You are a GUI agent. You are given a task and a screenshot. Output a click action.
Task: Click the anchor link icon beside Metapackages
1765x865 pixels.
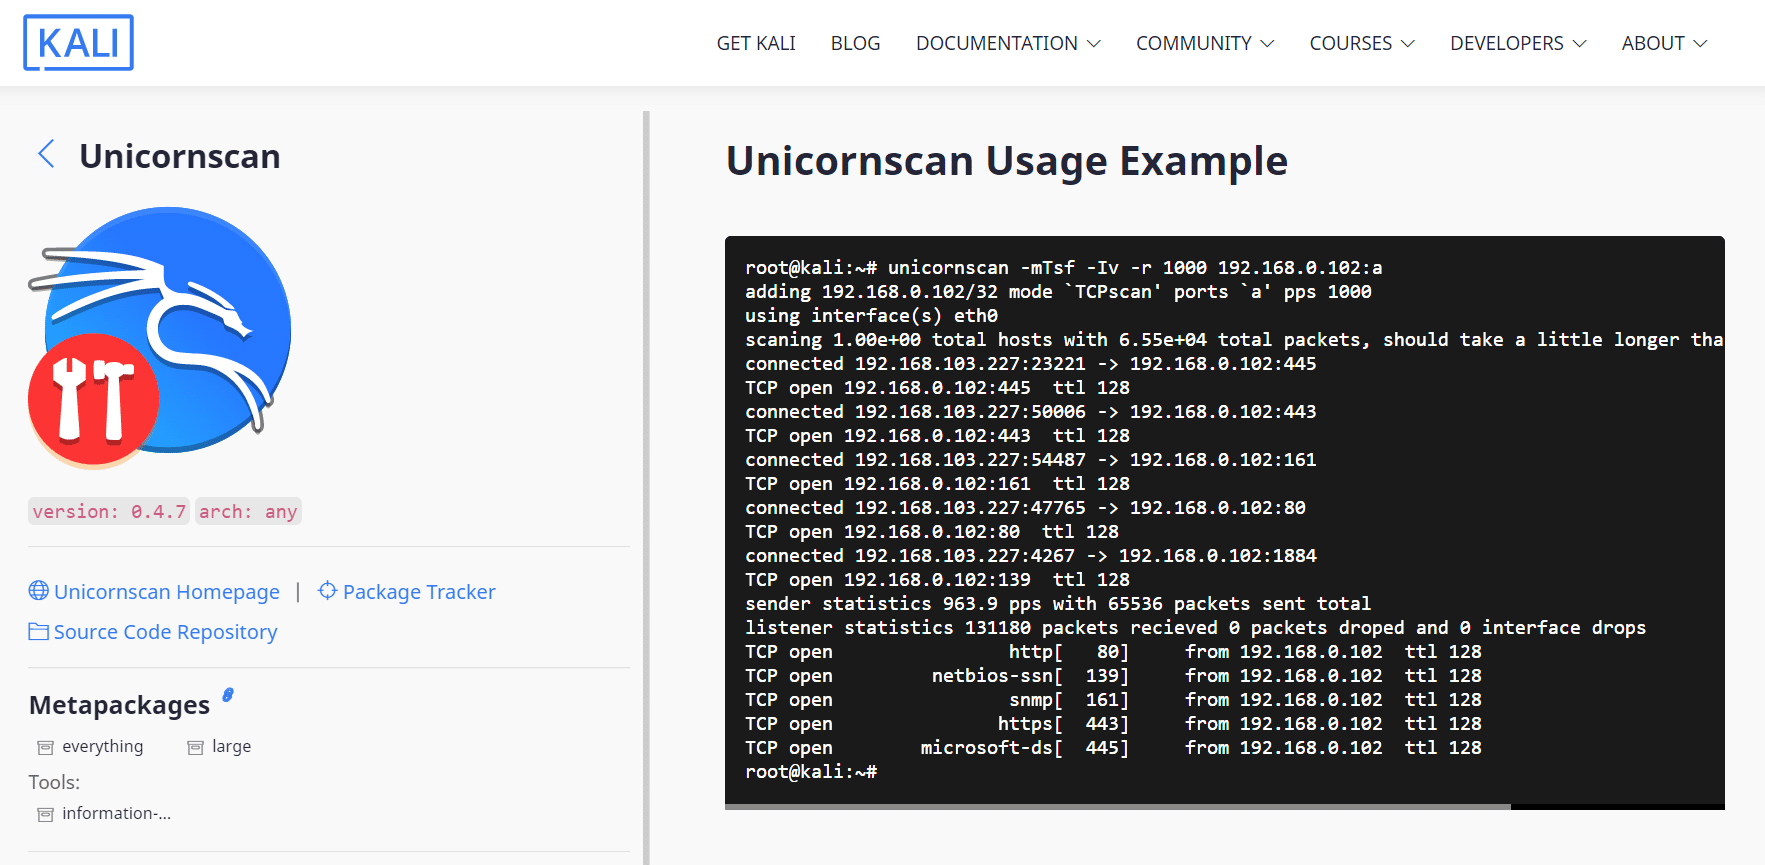228,694
